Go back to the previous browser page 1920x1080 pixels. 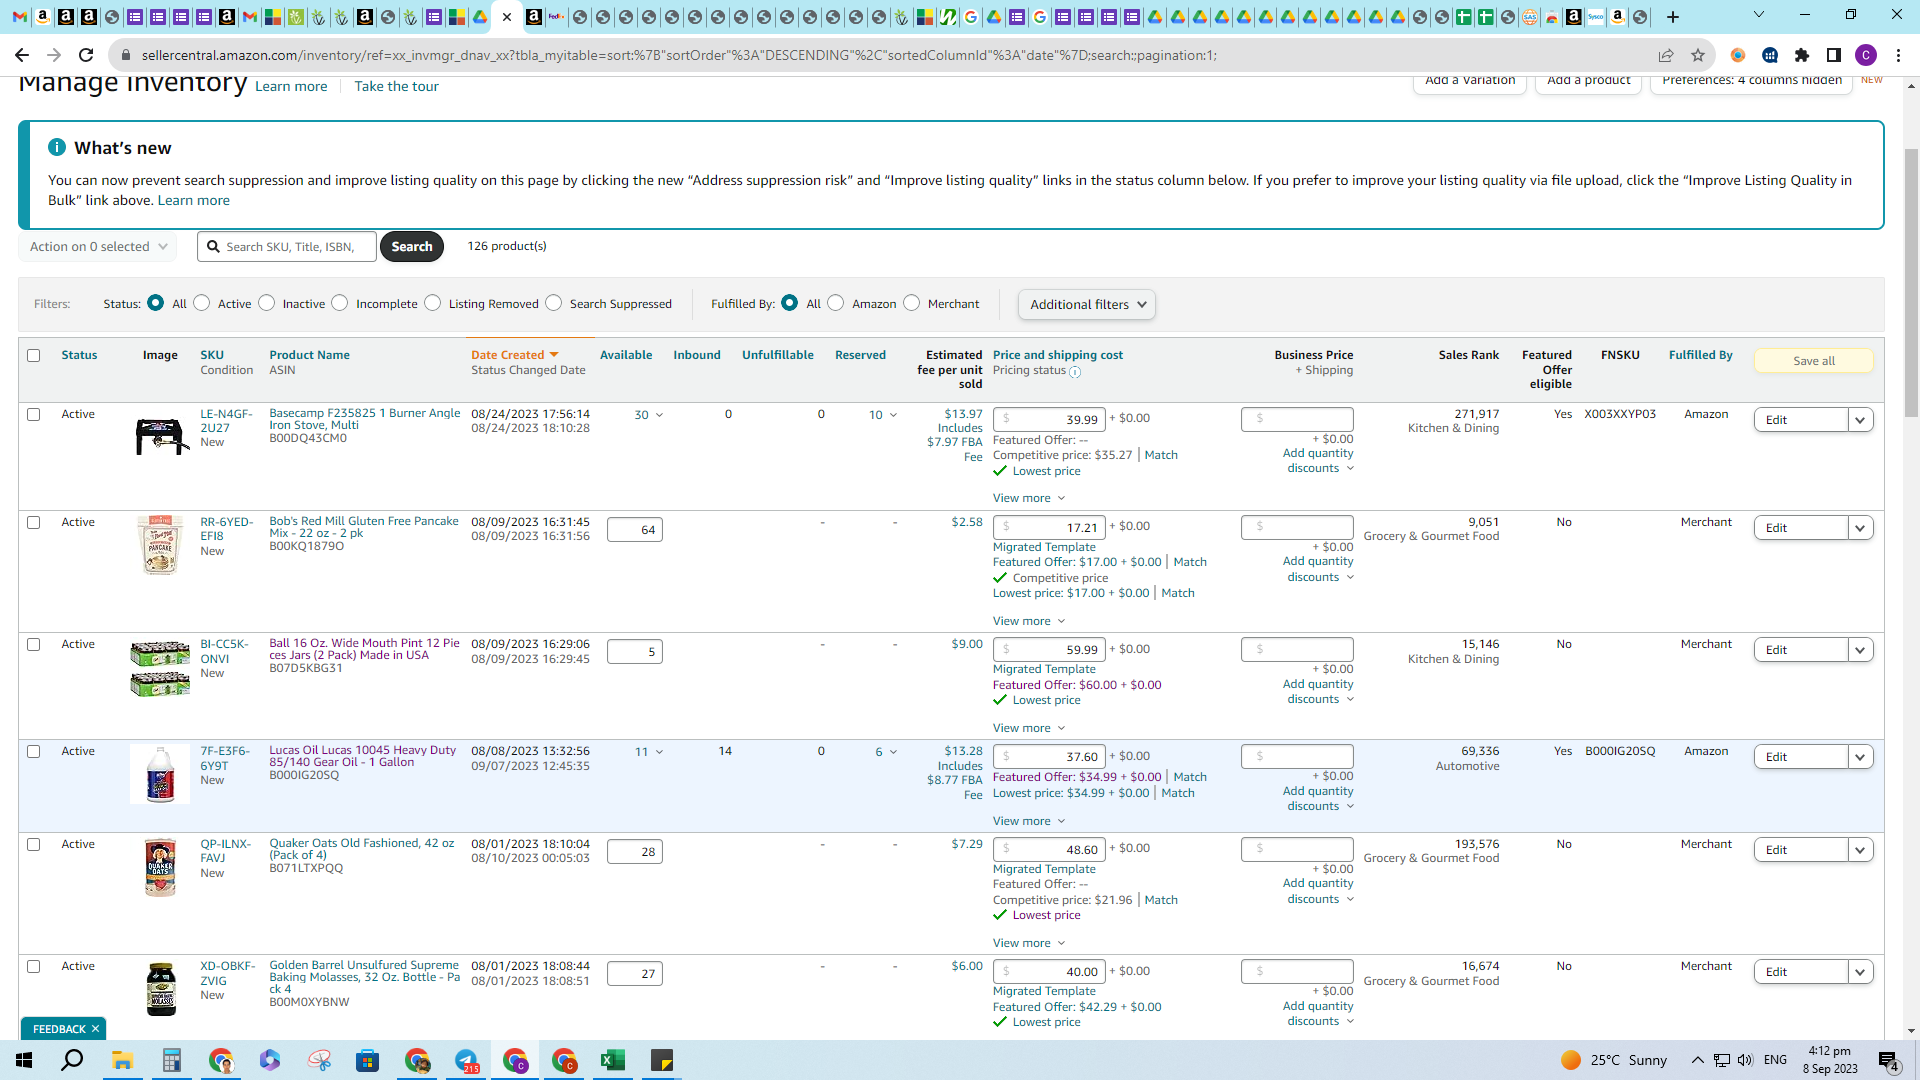[22, 55]
